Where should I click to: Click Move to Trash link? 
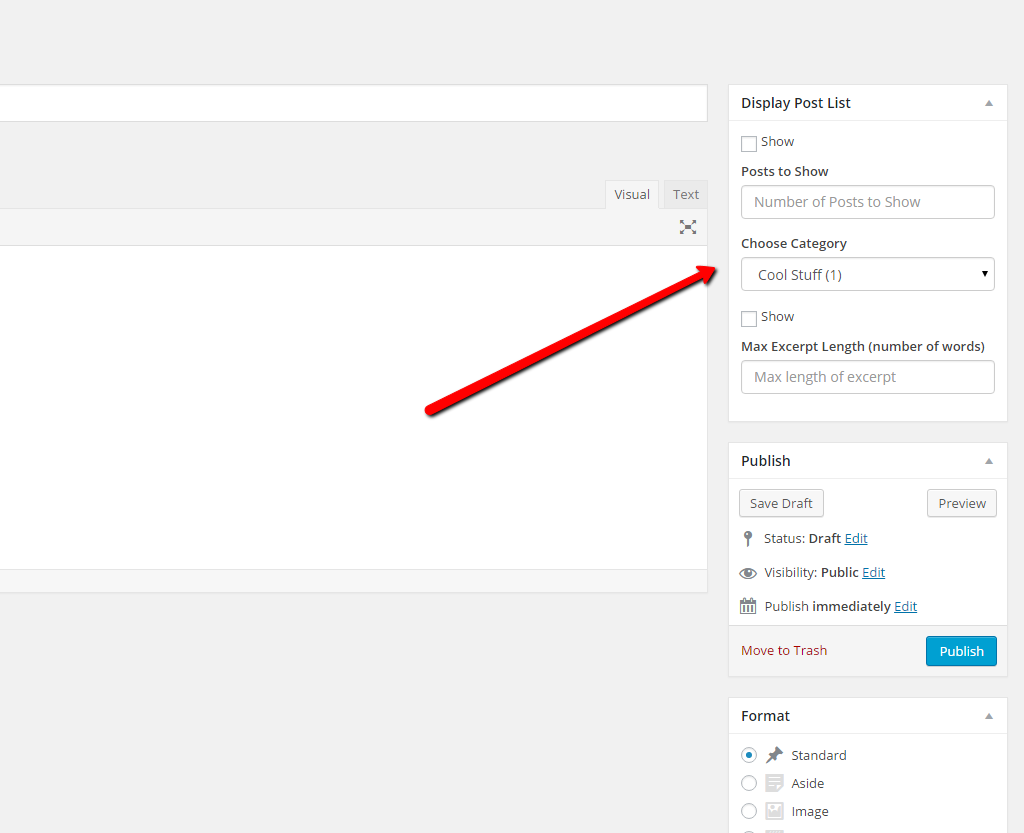coord(784,650)
